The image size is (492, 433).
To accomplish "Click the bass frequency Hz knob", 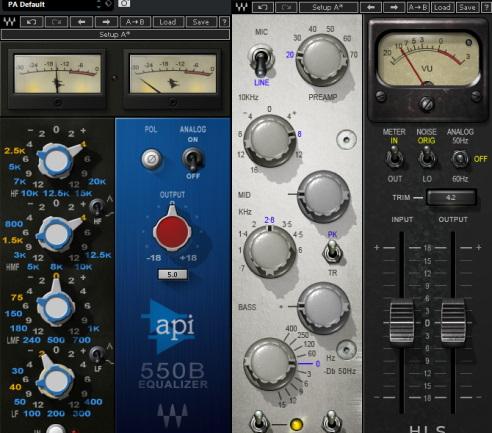I will (270, 364).
